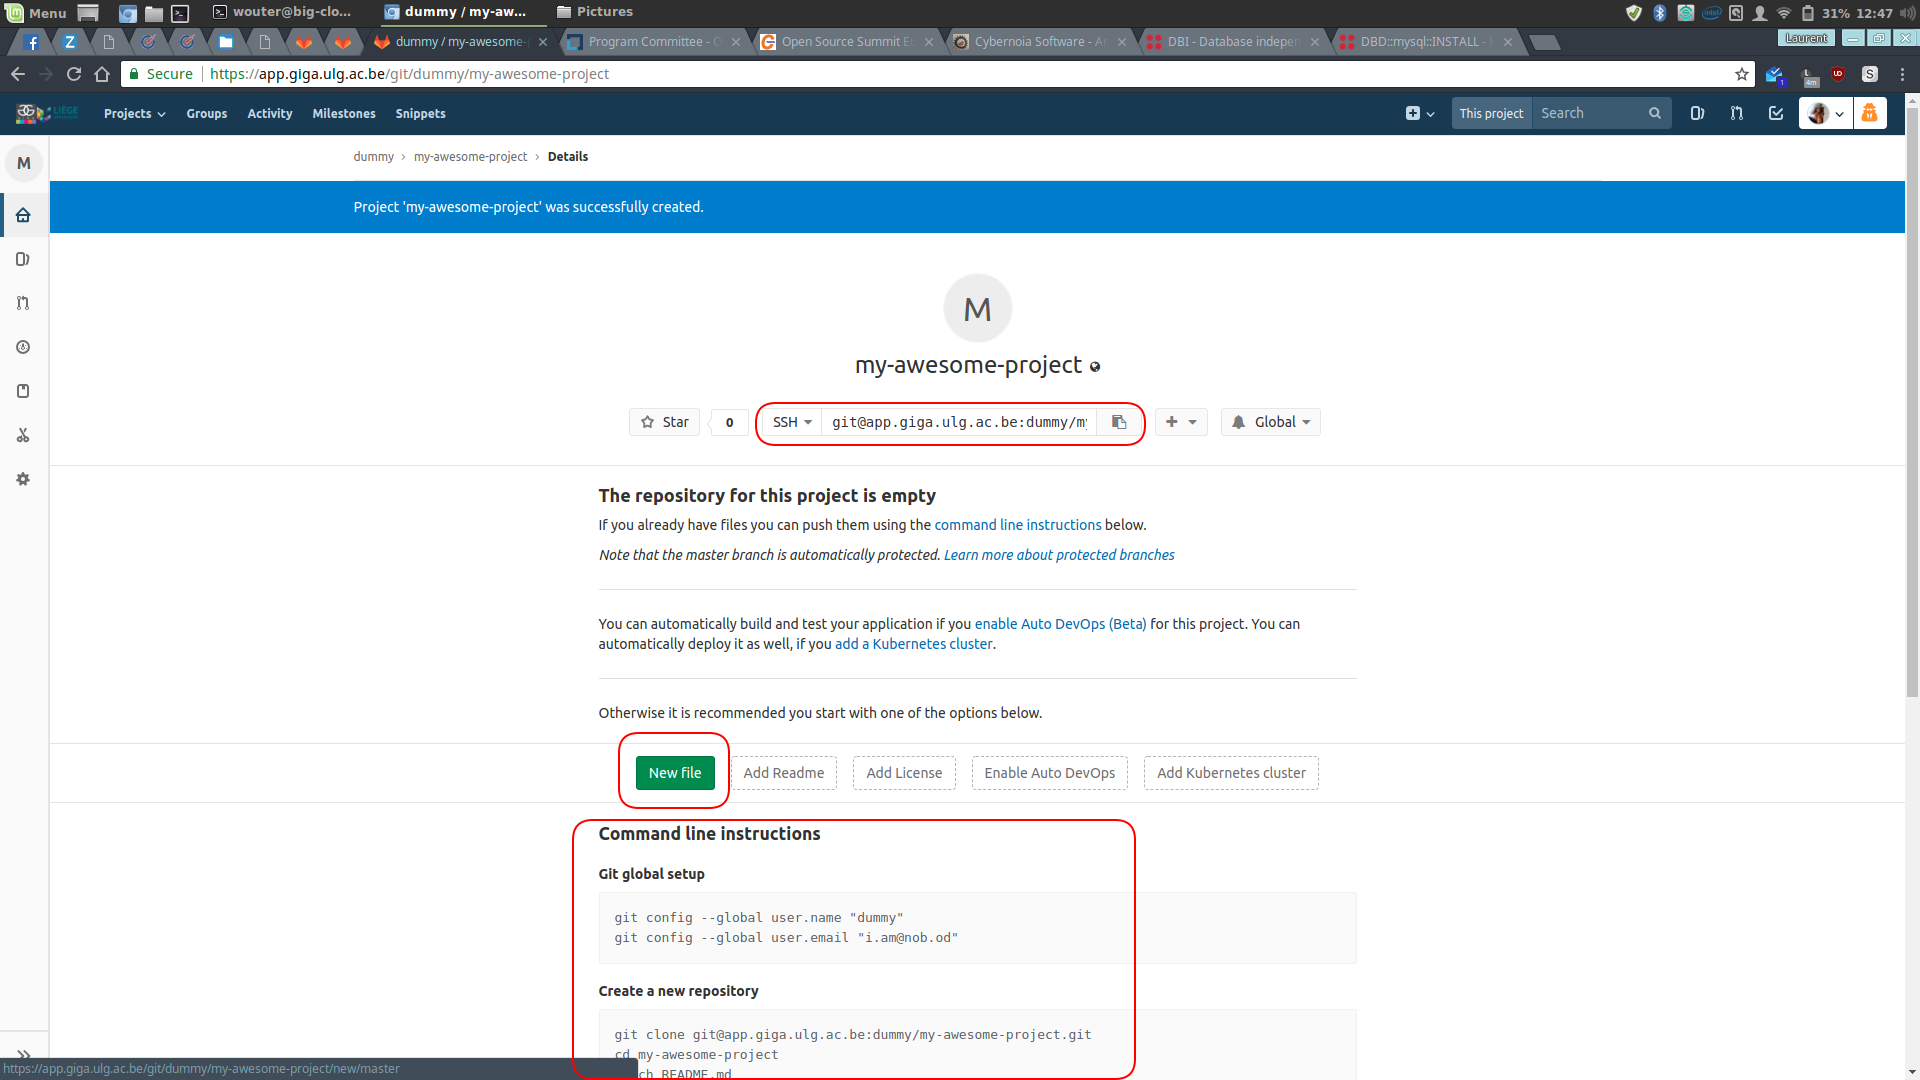Image resolution: width=1920 pixels, height=1080 pixels.
Task: Switch to the Open Source Summit browser tab
Action: (847, 42)
